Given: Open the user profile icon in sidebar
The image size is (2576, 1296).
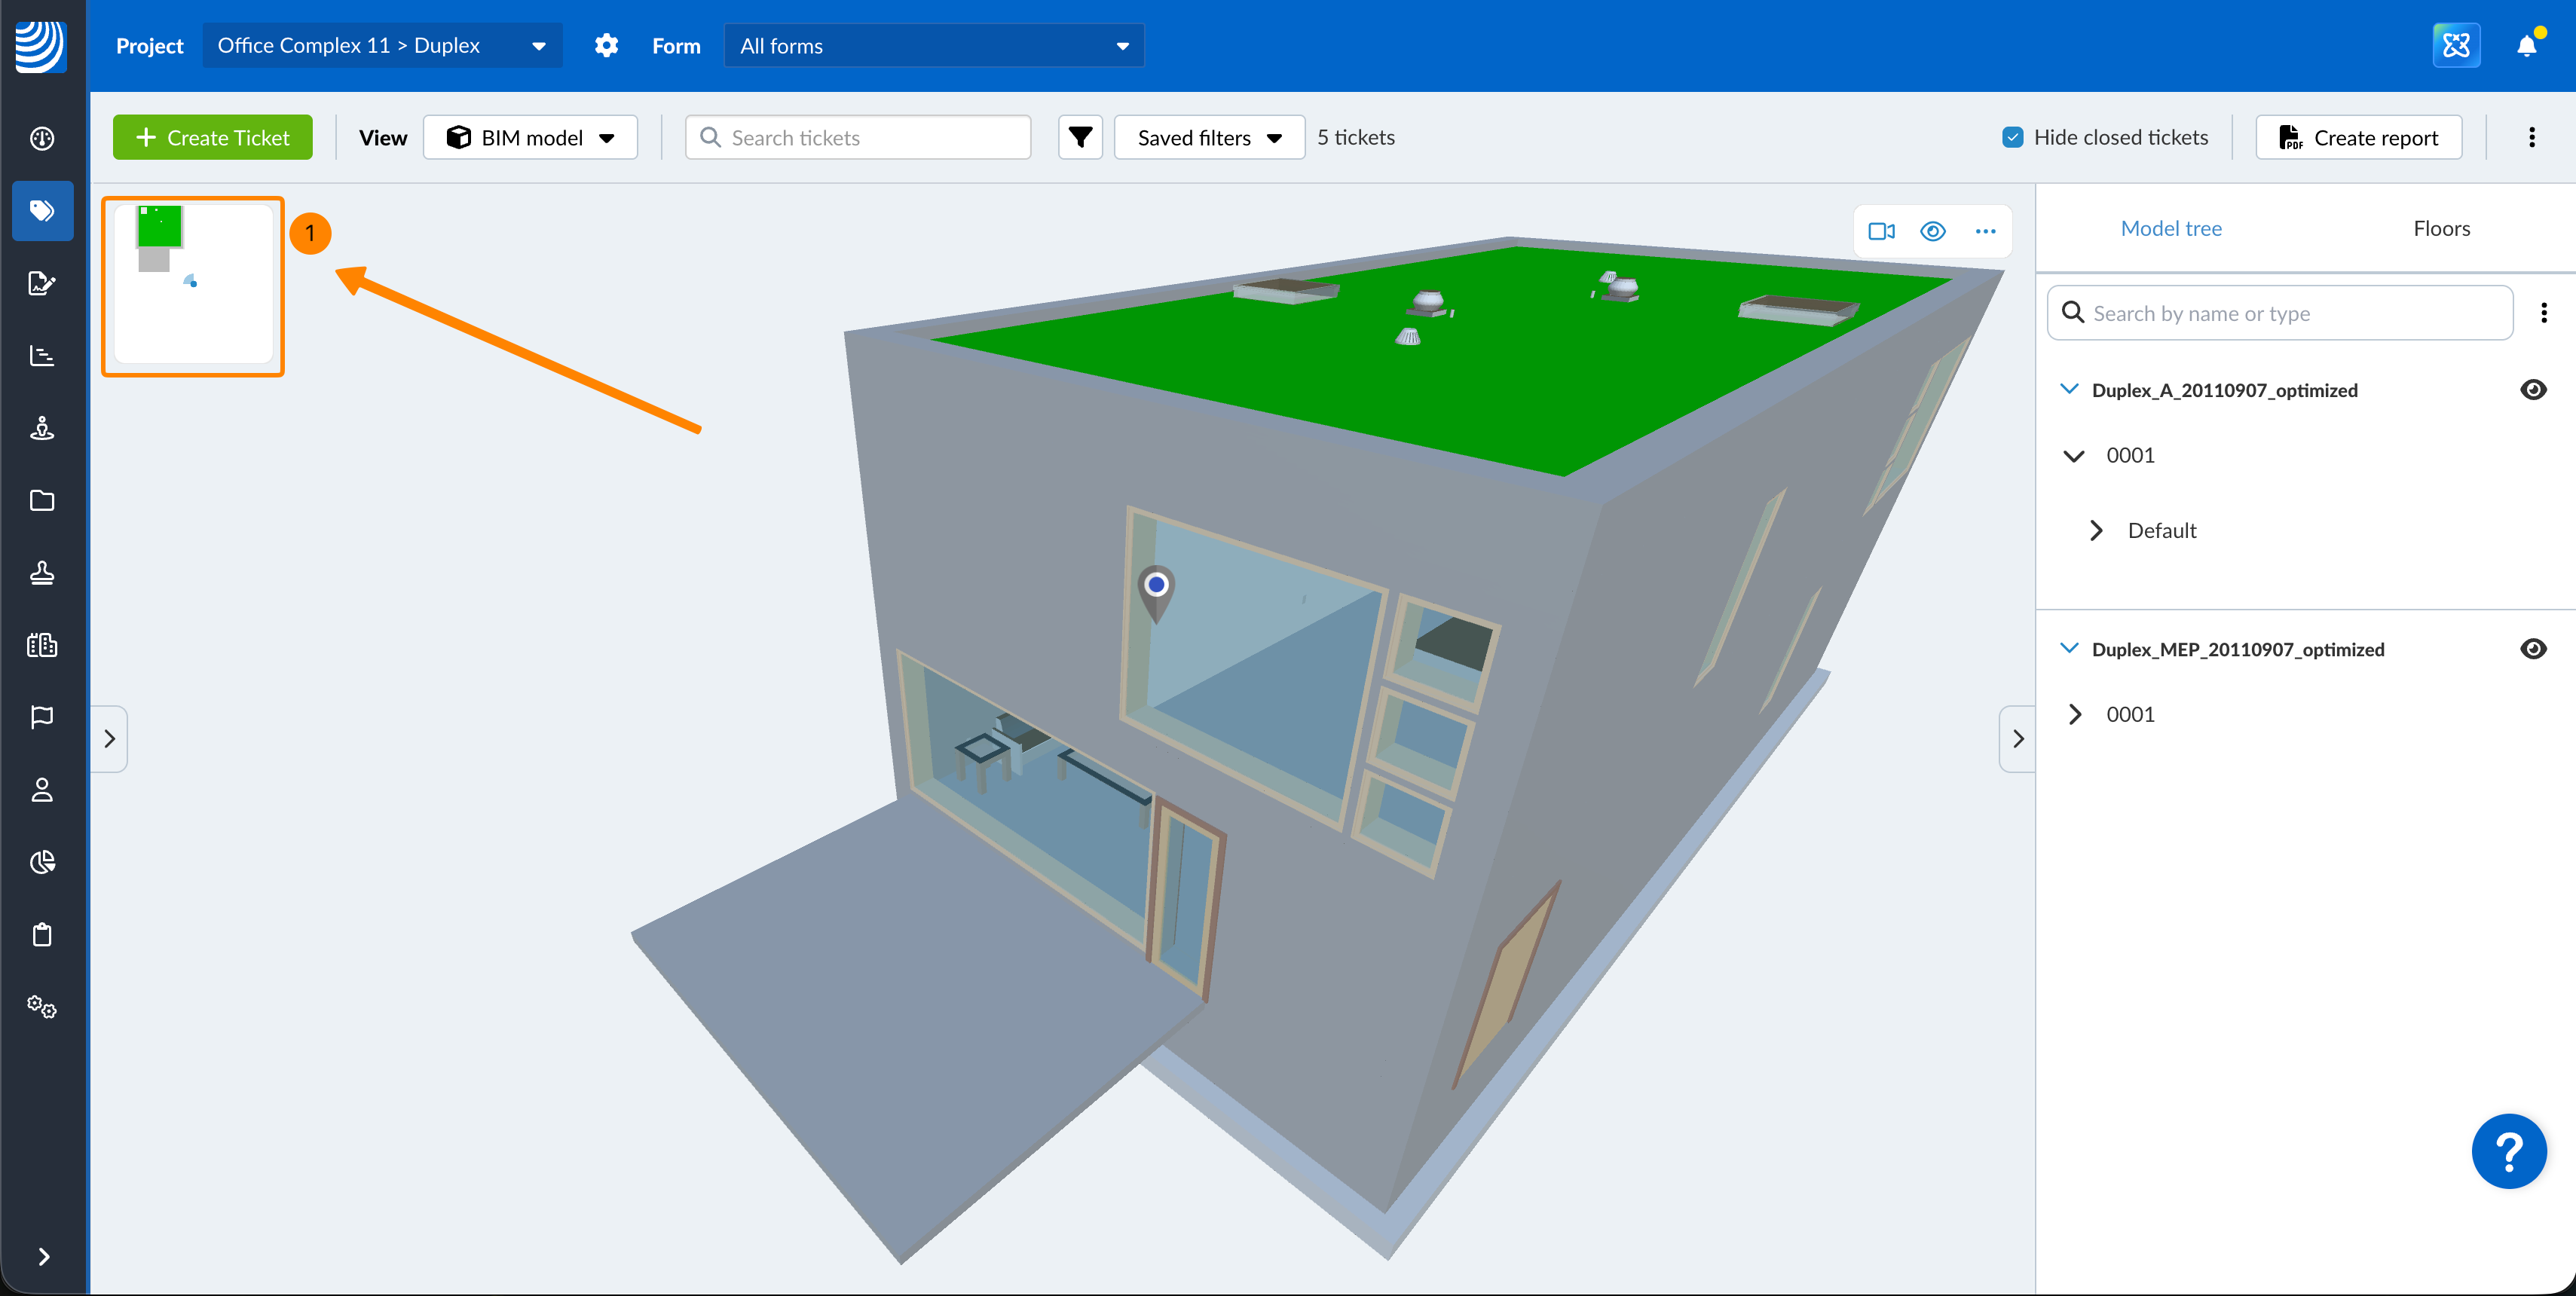Looking at the screenshot, I should coord(42,790).
